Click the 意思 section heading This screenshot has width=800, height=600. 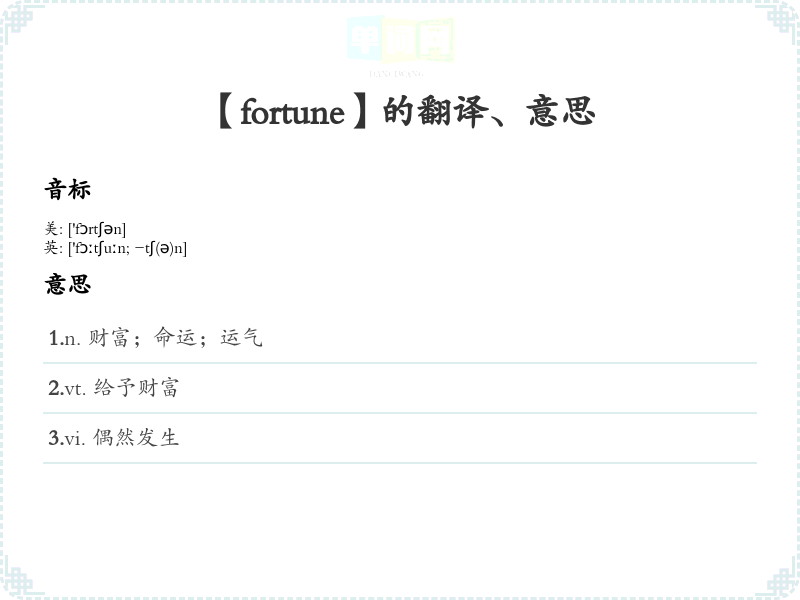click(x=67, y=284)
